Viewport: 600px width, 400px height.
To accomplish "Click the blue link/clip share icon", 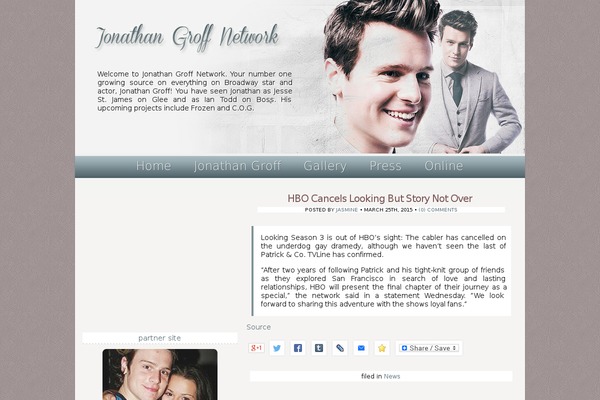I will (340, 348).
